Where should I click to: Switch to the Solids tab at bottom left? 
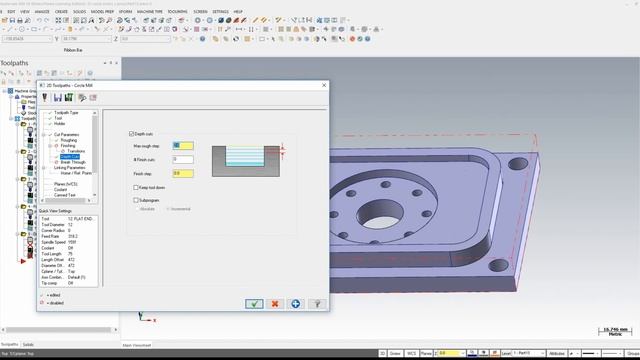pyautogui.click(x=28, y=344)
